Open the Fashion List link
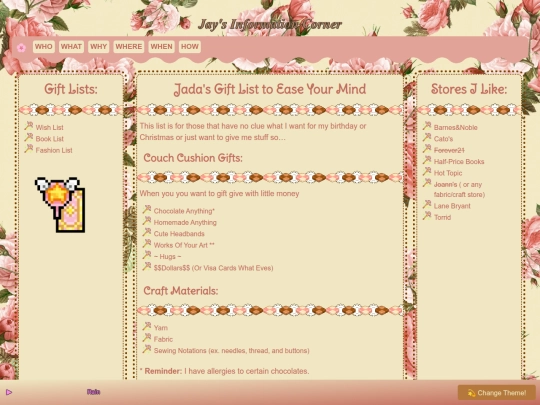This screenshot has width=540, height=405. pyautogui.click(x=54, y=150)
